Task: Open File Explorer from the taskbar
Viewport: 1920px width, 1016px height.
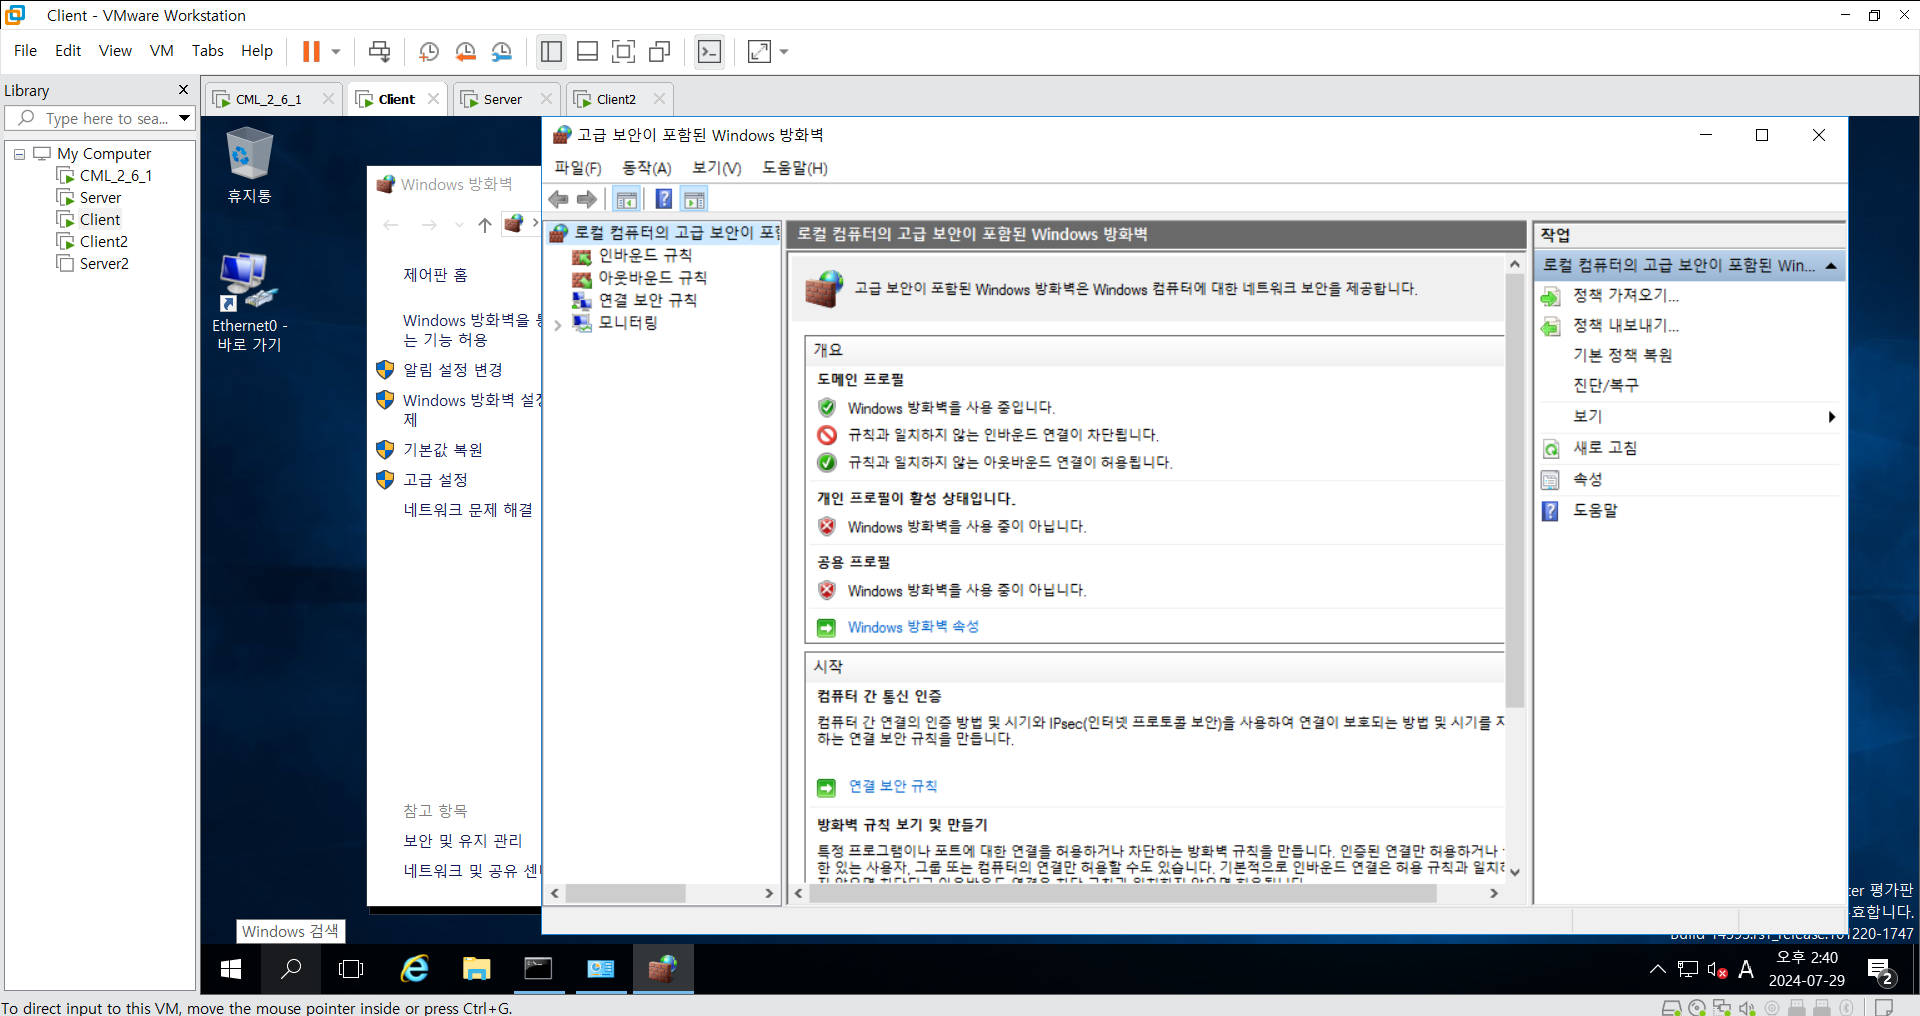Action: 476,968
